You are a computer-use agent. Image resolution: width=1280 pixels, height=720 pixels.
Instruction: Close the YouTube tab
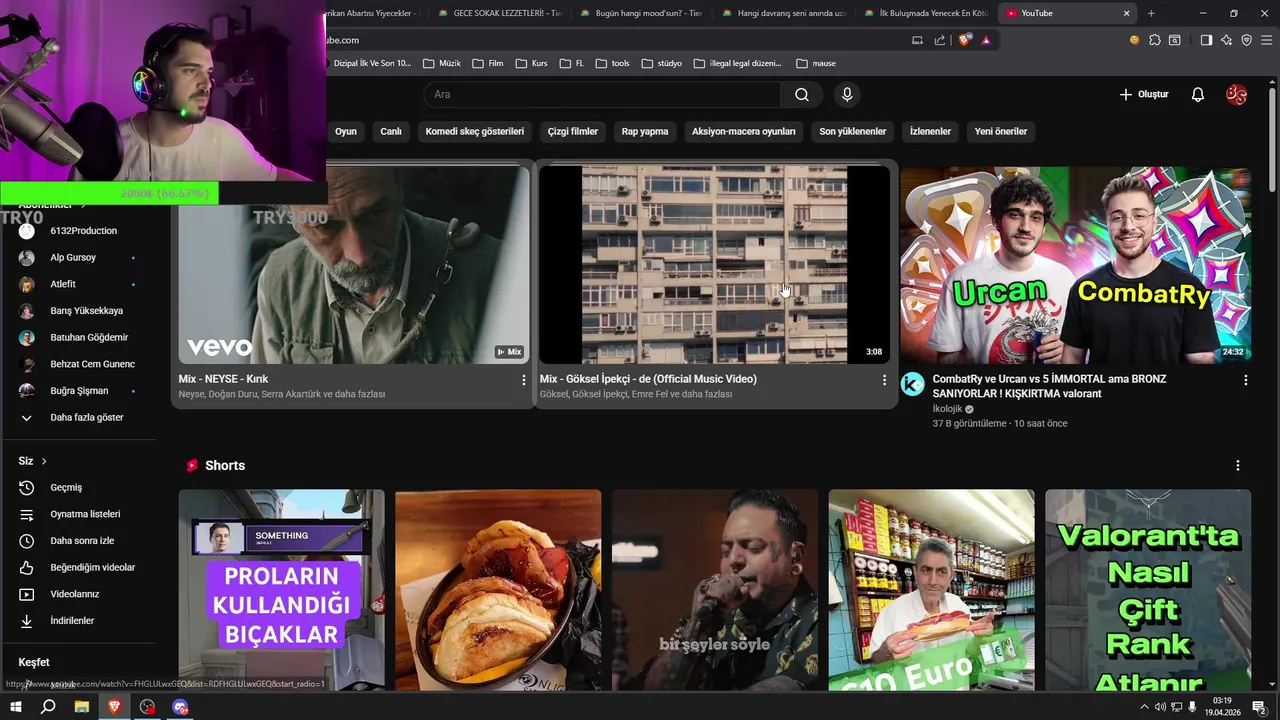pyautogui.click(x=1127, y=13)
